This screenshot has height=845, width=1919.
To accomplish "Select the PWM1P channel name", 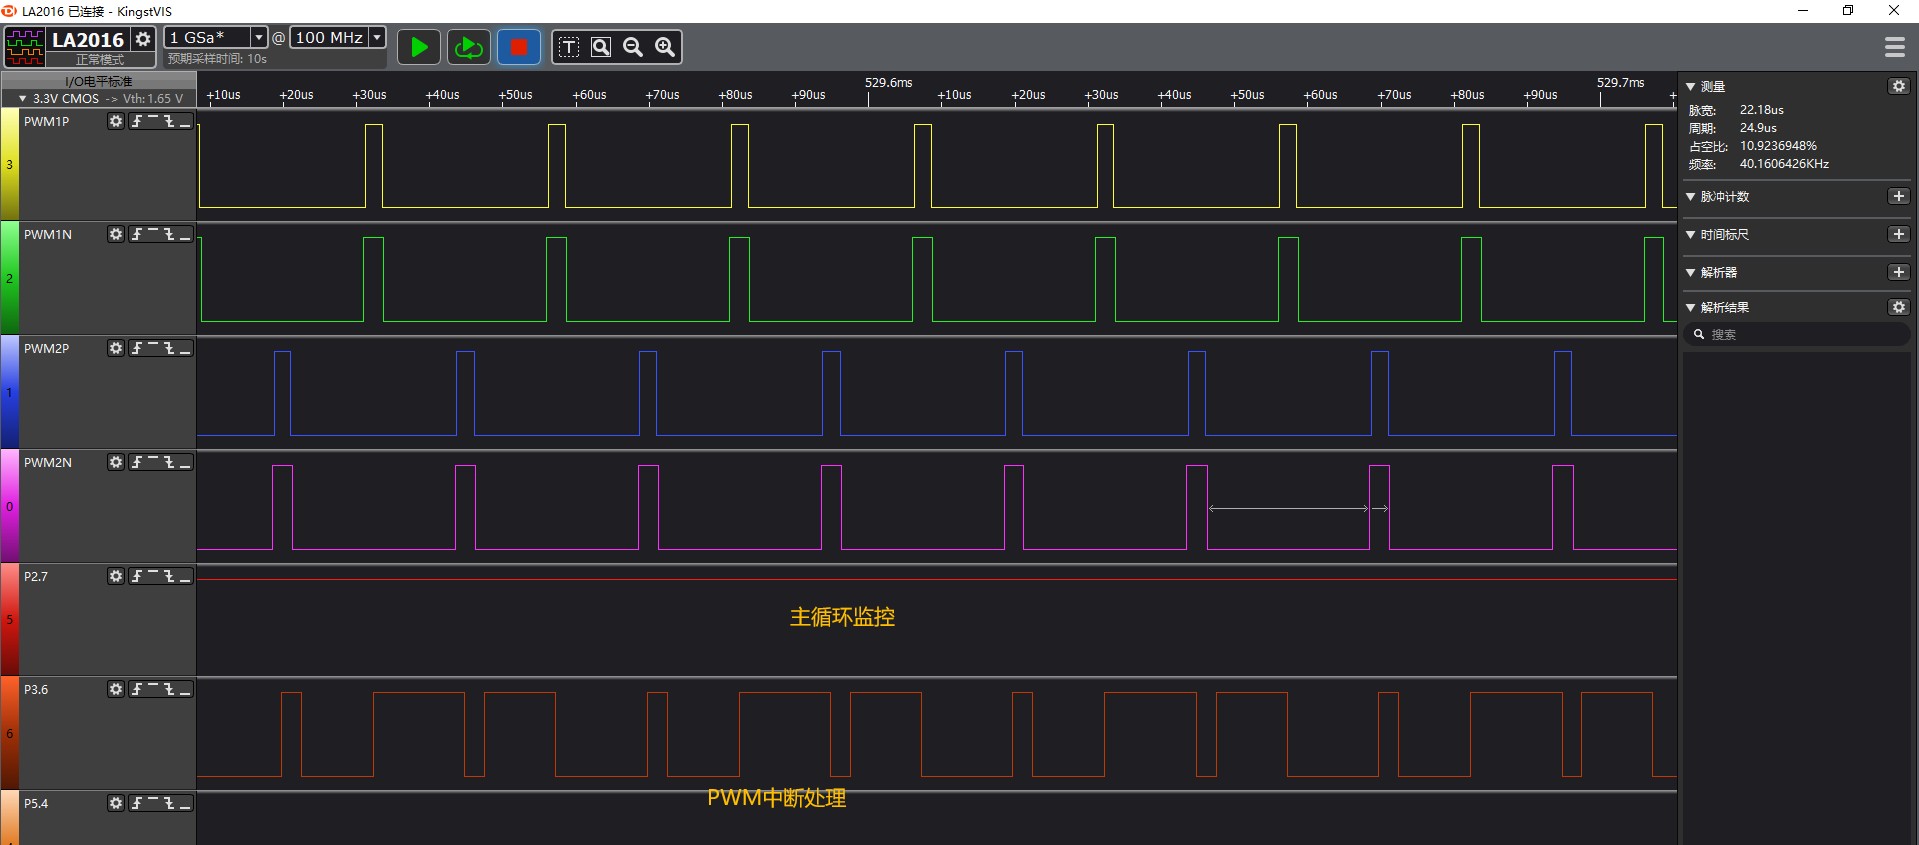I will tap(46, 121).
